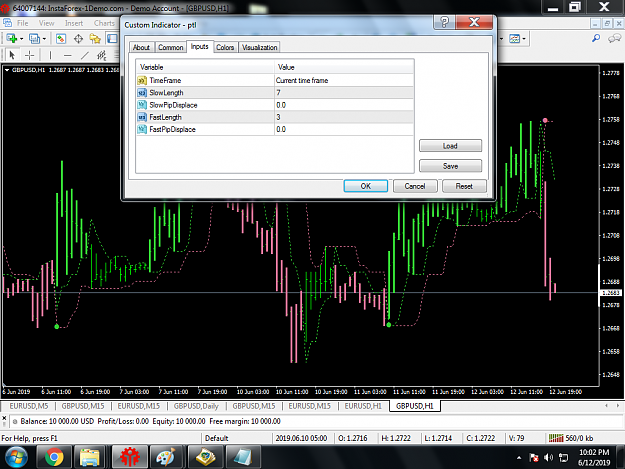625x469 pixels.
Task: Open the Charts menu
Action: click(x=104, y=23)
